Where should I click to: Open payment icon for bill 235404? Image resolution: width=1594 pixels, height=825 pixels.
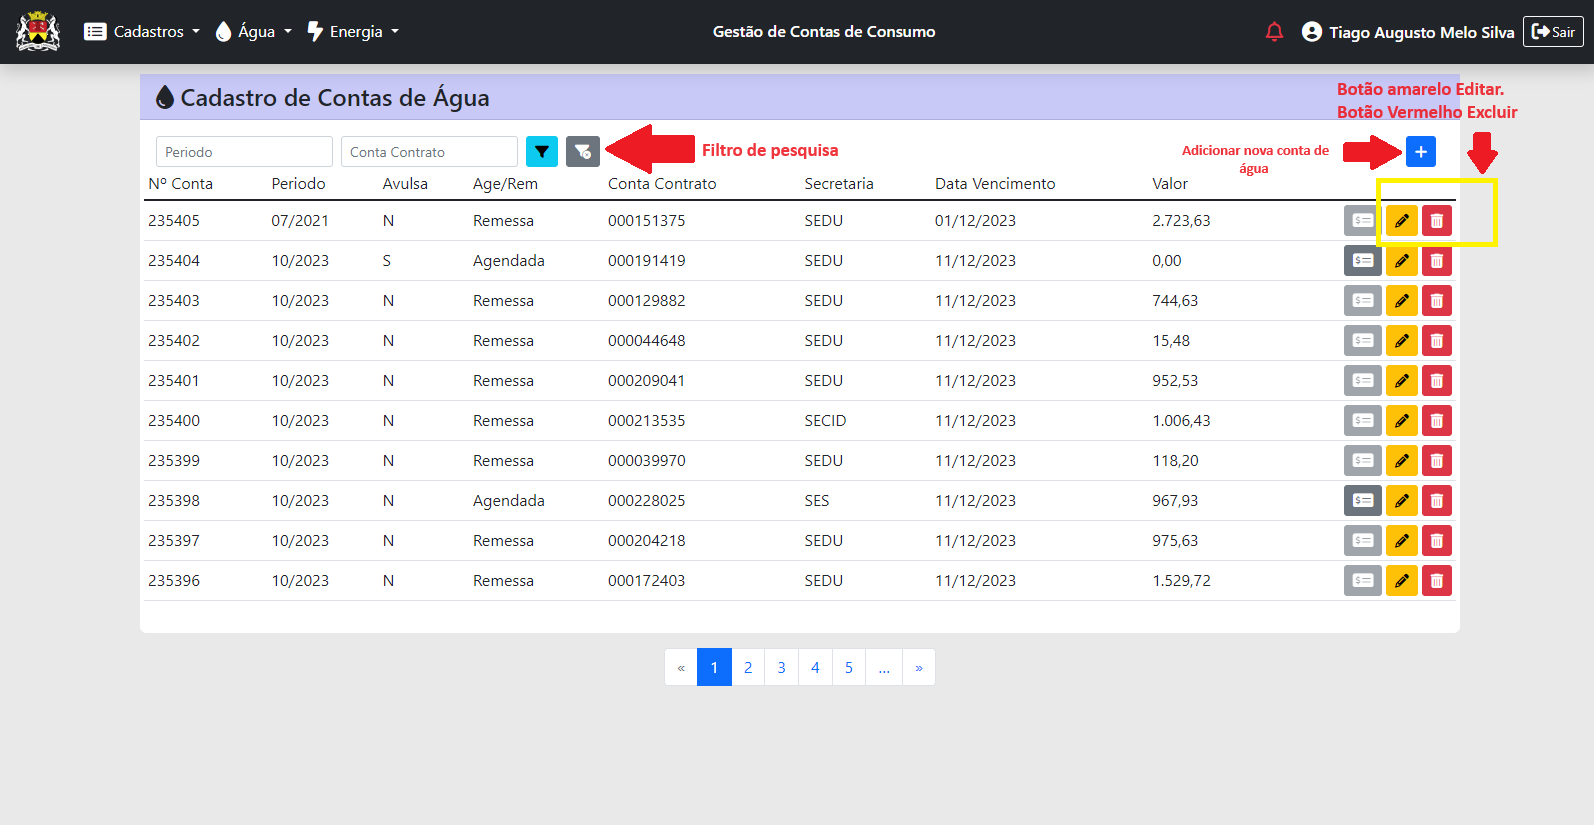coord(1363,260)
